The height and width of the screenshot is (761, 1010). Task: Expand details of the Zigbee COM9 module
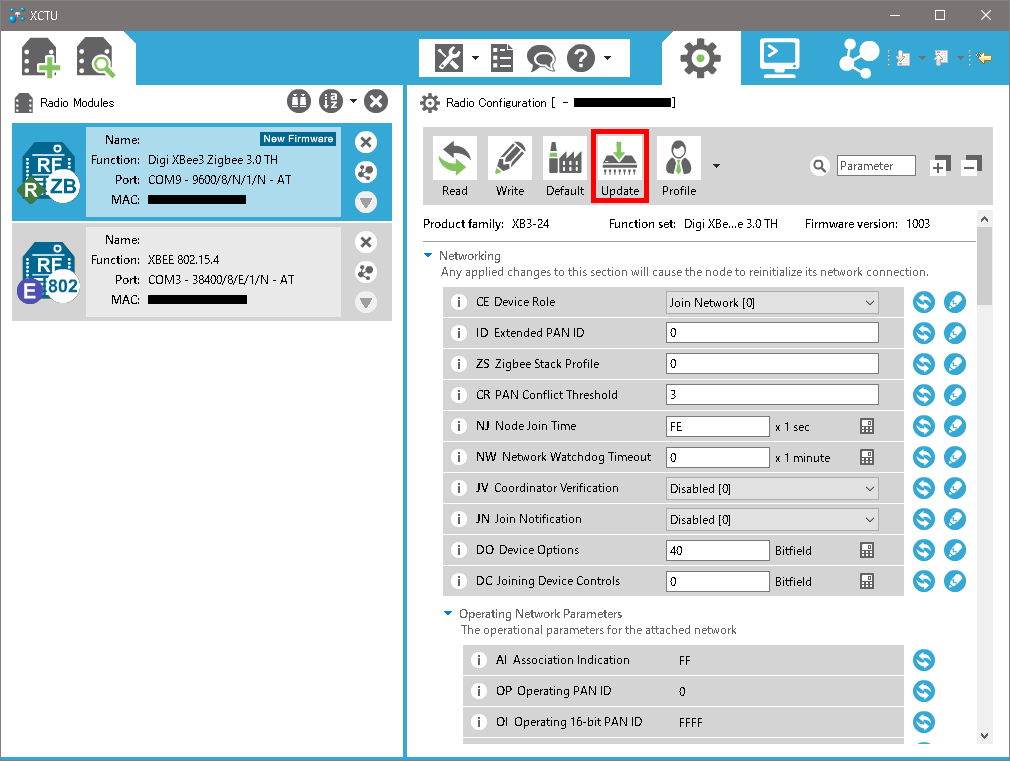point(366,202)
